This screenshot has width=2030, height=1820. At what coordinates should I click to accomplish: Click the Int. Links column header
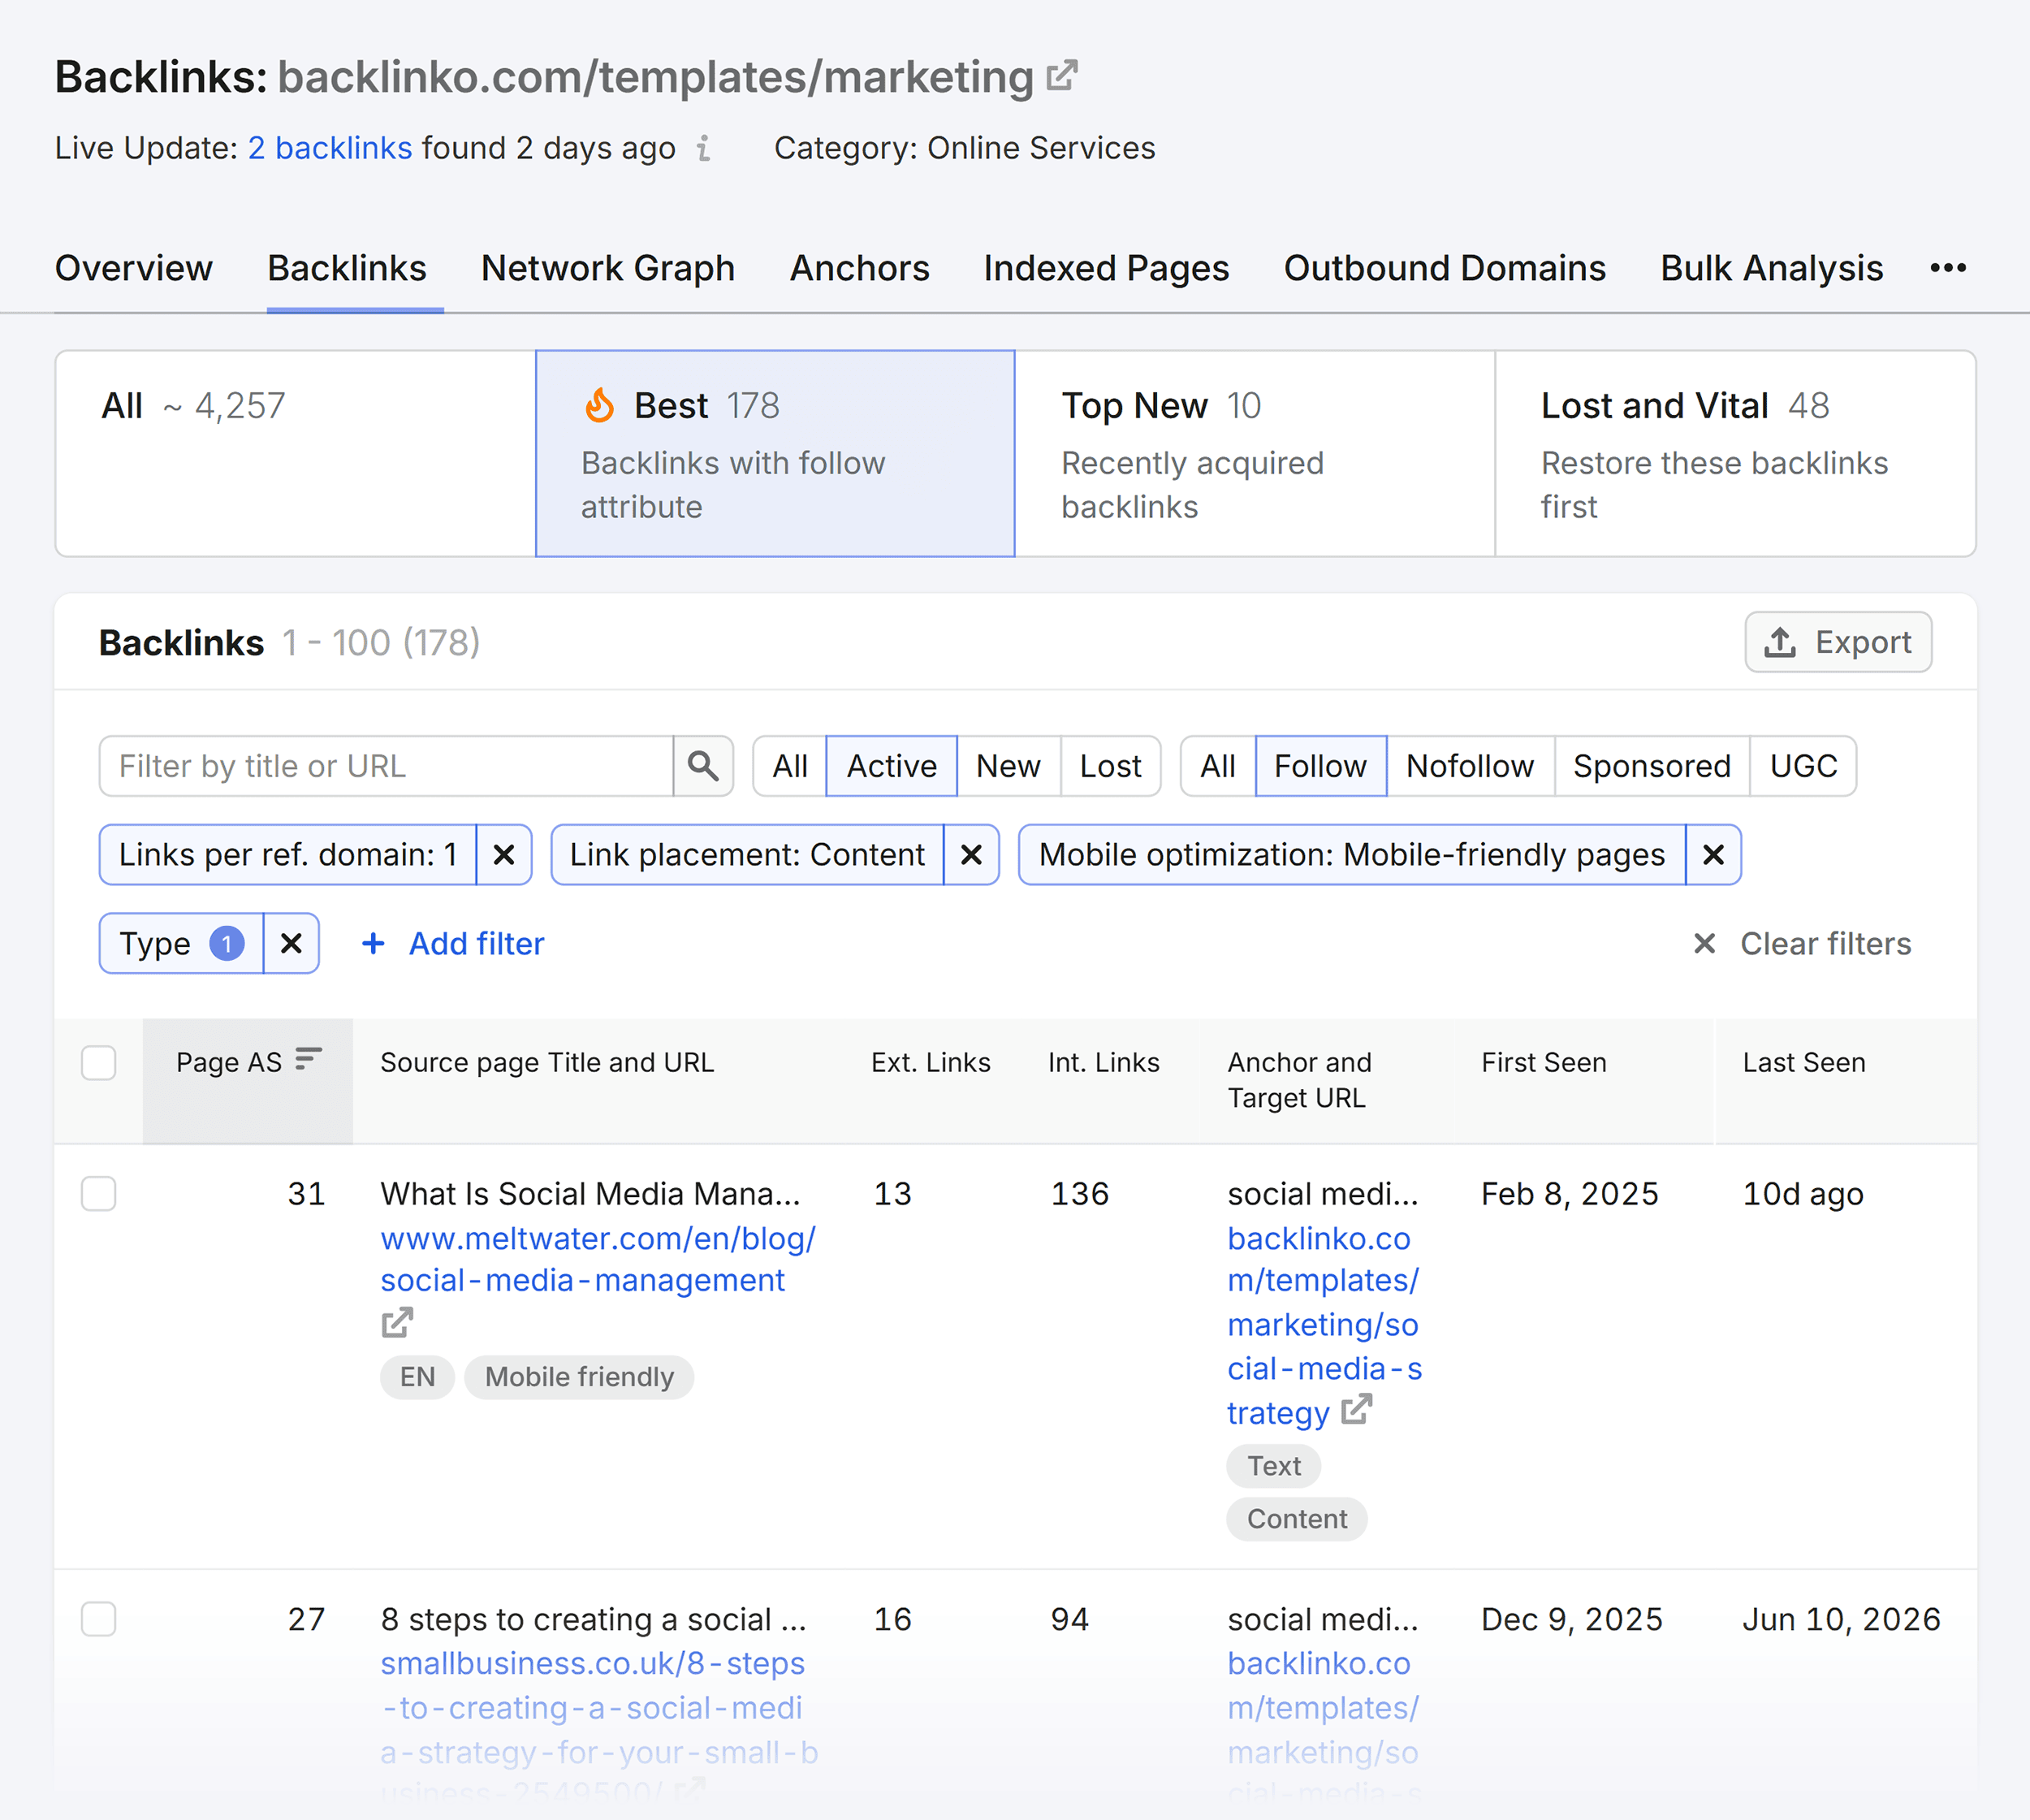click(x=1104, y=1062)
